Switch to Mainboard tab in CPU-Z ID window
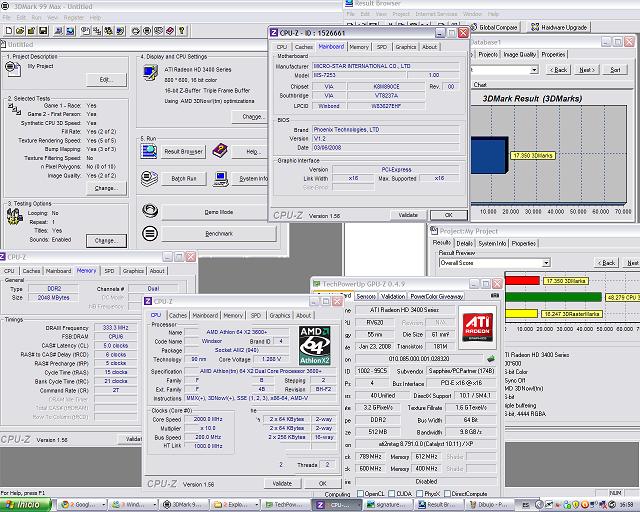Image resolution: width=640 pixels, height=512 pixels. [x=331, y=47]
